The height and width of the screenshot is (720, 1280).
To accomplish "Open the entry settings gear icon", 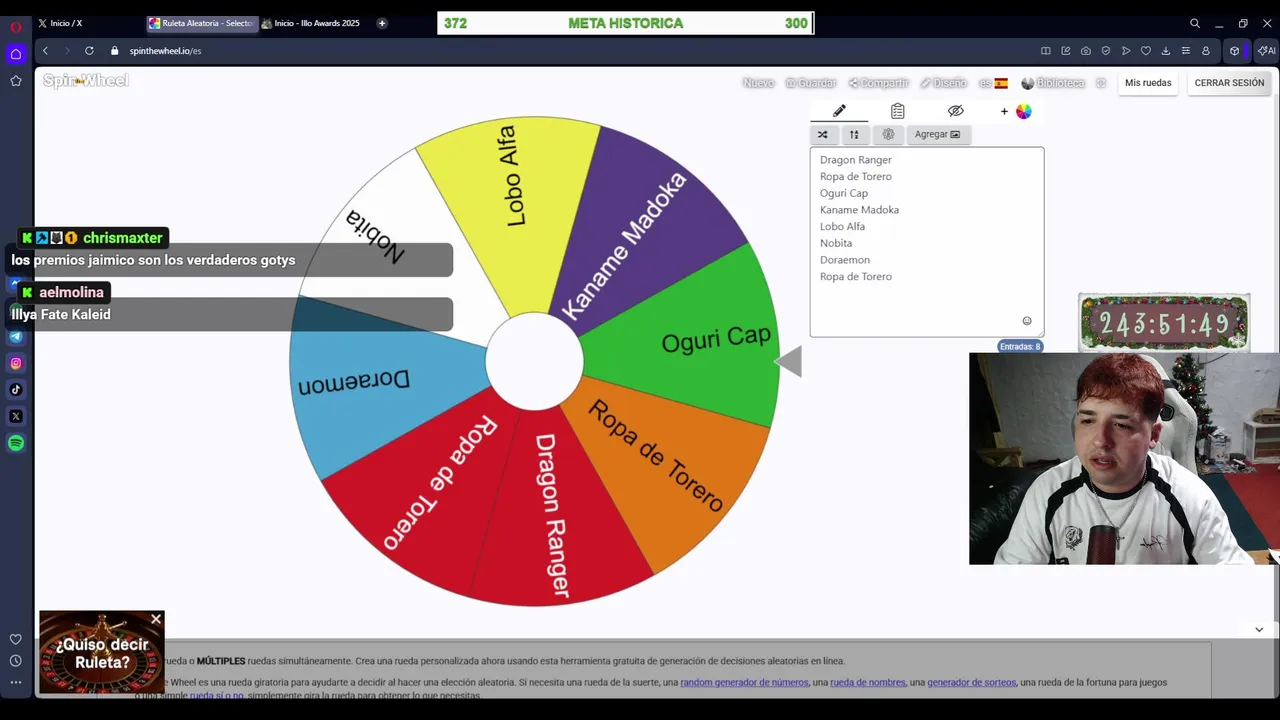I will (x=888, y=134).
